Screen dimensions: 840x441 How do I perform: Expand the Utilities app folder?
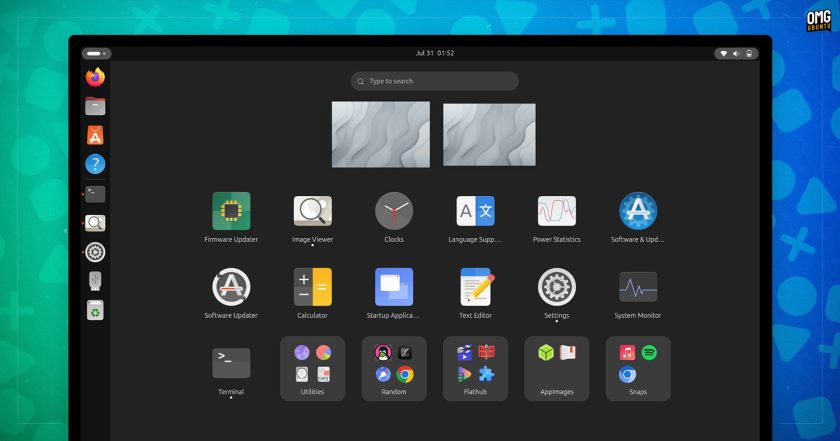click(x=312, y=369)
